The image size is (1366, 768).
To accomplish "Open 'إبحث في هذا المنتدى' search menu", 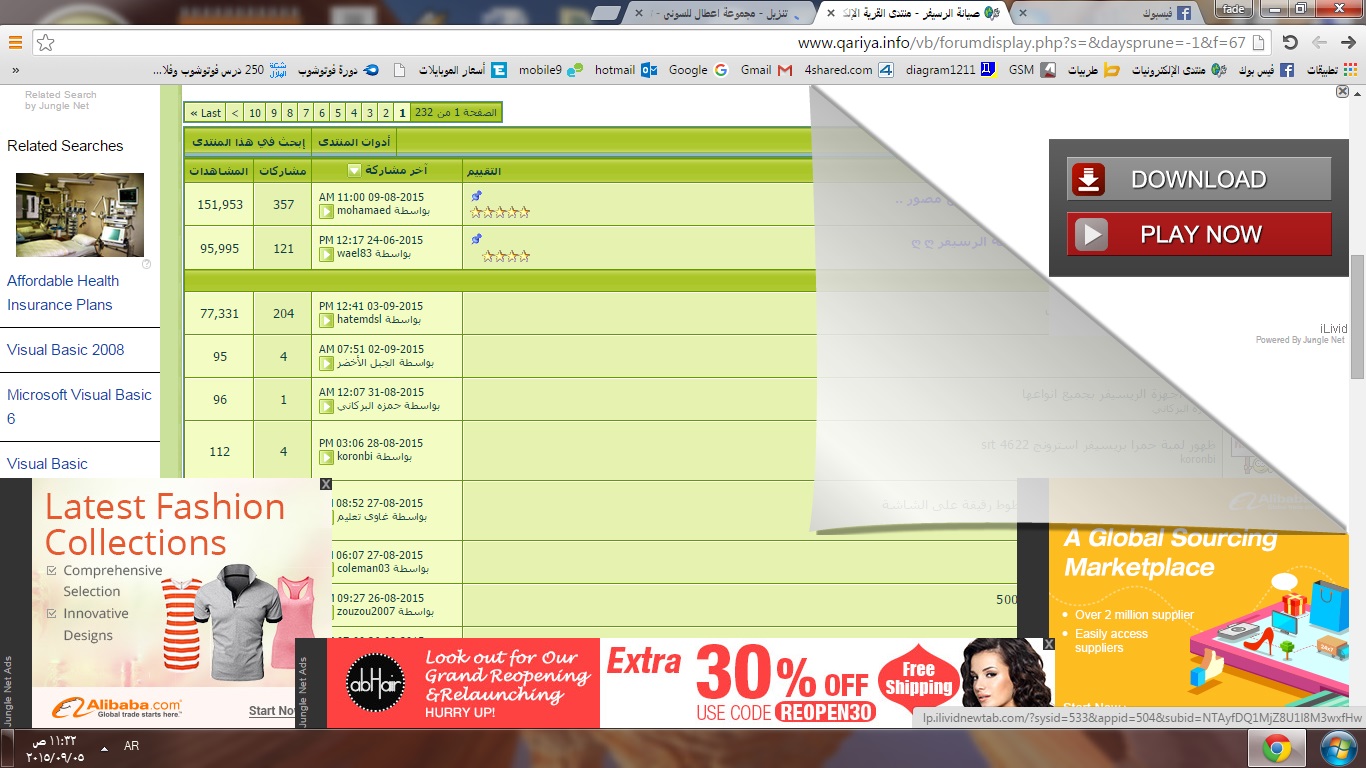I will [248, 142].
